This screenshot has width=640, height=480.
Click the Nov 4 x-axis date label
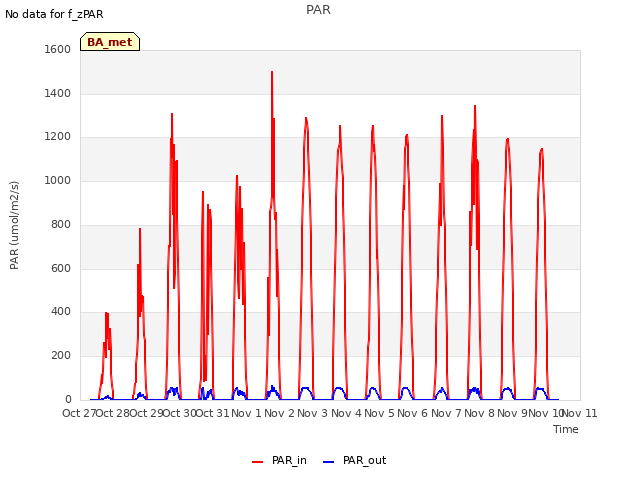pos(346,413)
